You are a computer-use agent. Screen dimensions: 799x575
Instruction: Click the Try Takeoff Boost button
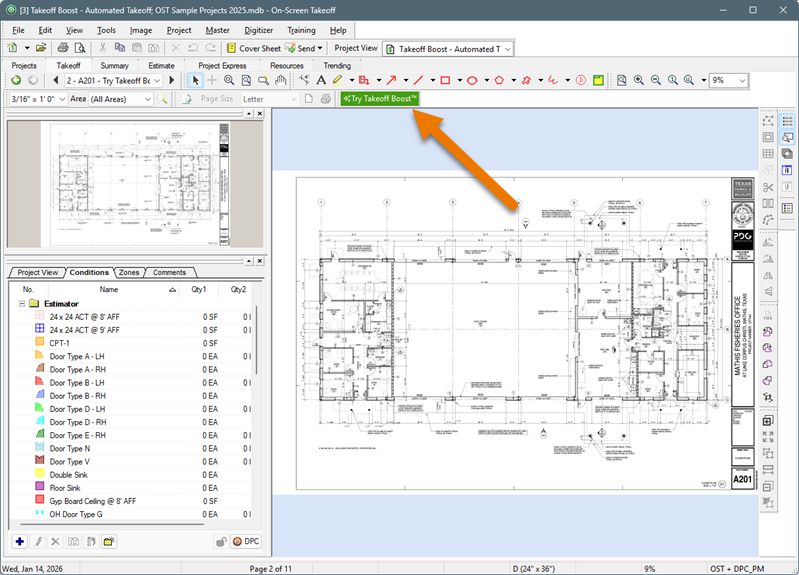[379, 99]
